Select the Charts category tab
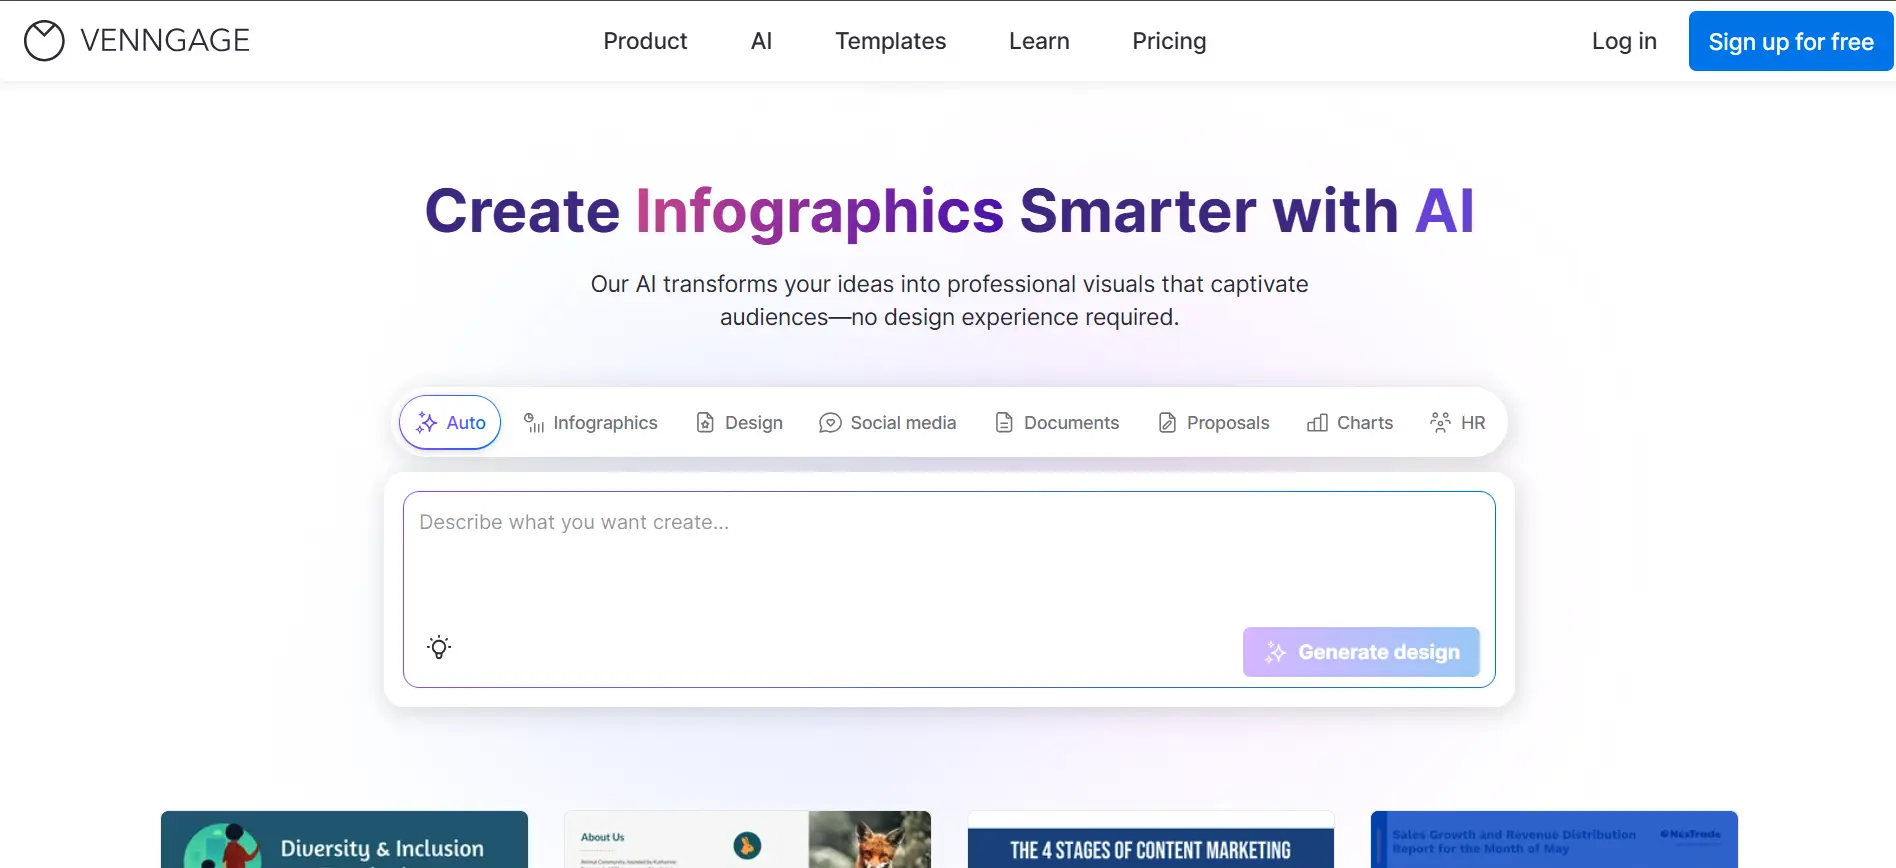Screen dimensions: 1896x868 (x=1350, y=423)
